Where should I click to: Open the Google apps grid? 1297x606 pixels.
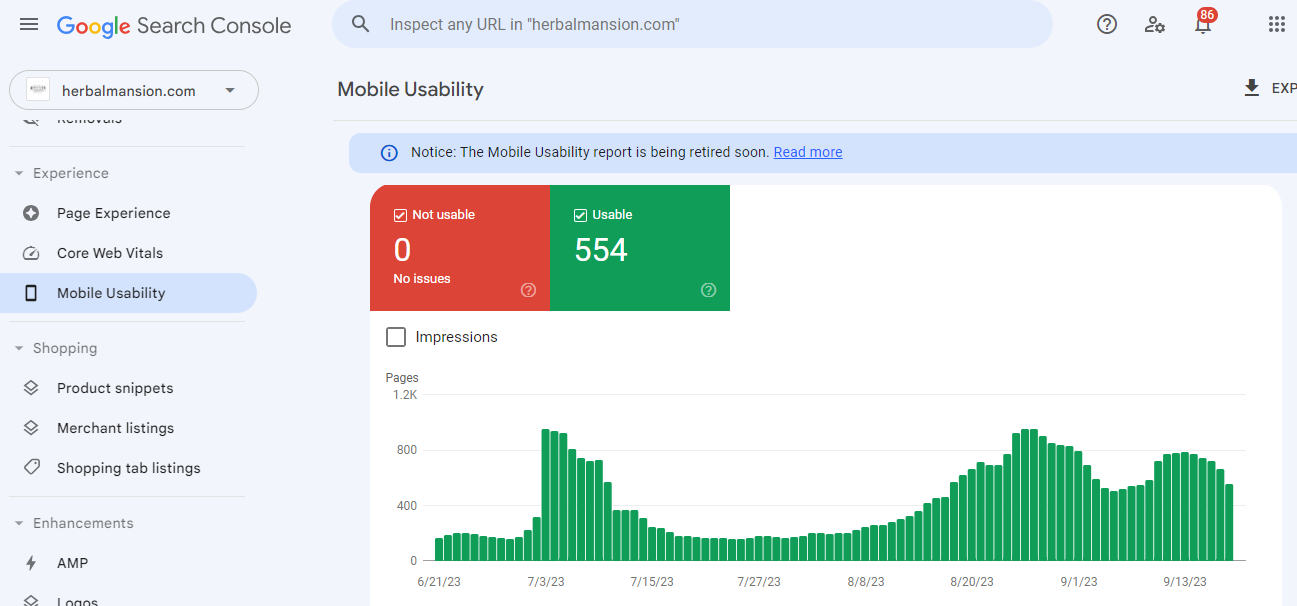[x=1277, y=24]
